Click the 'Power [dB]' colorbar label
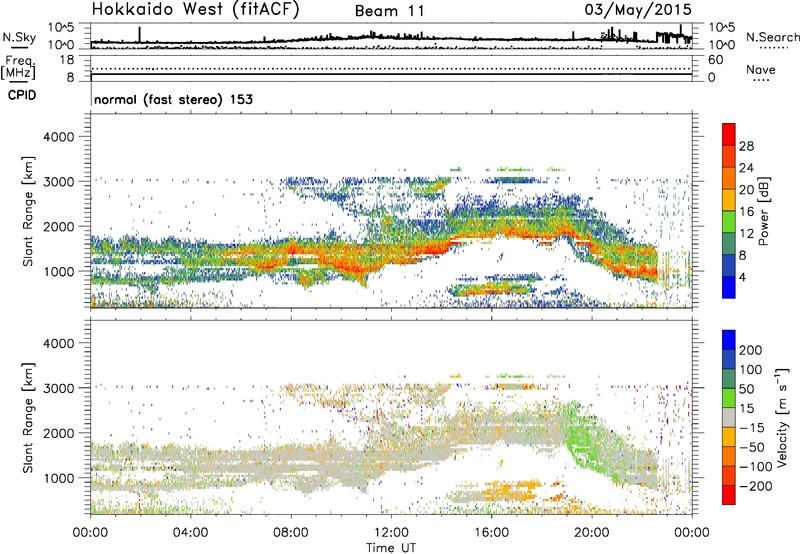Viewport: 800px width, 554px height. click(764, 211)
